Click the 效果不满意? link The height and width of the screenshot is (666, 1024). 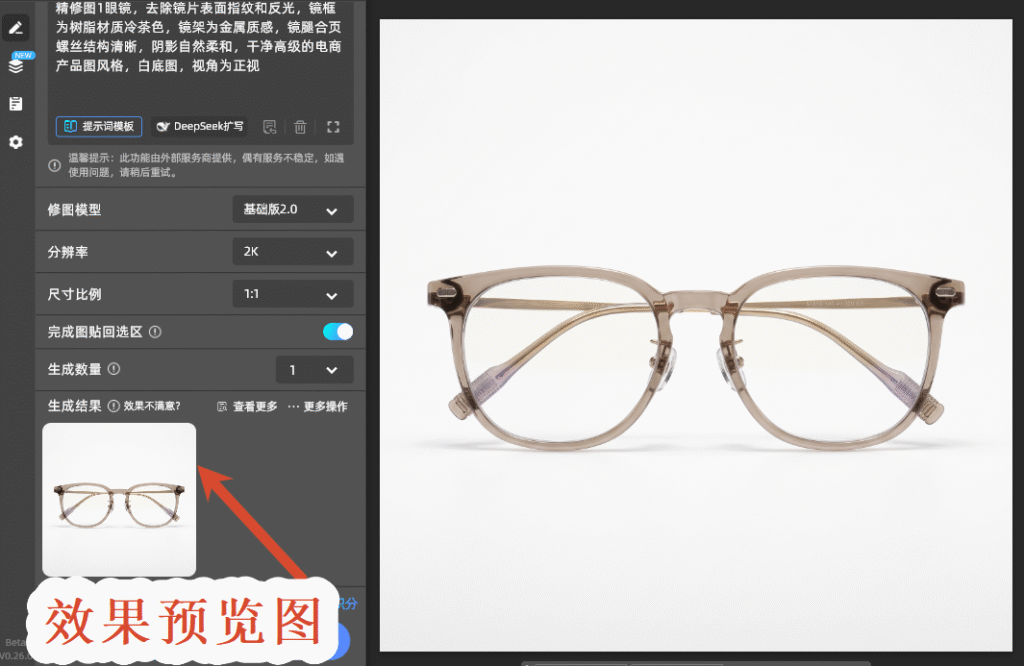152,406
